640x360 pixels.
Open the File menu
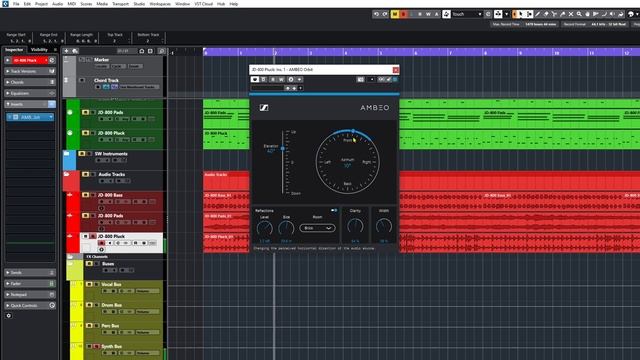point(16,4)
